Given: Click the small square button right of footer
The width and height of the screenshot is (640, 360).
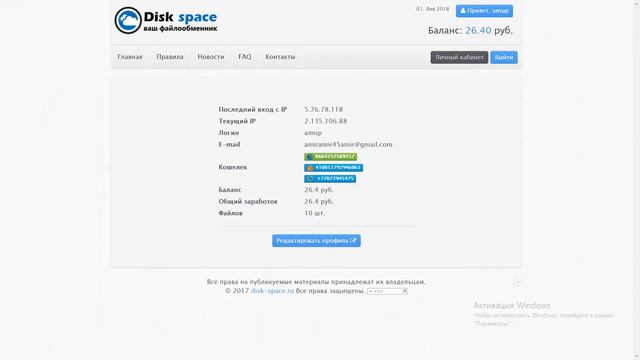Looking at the screenshot, I should pos(518,282).
